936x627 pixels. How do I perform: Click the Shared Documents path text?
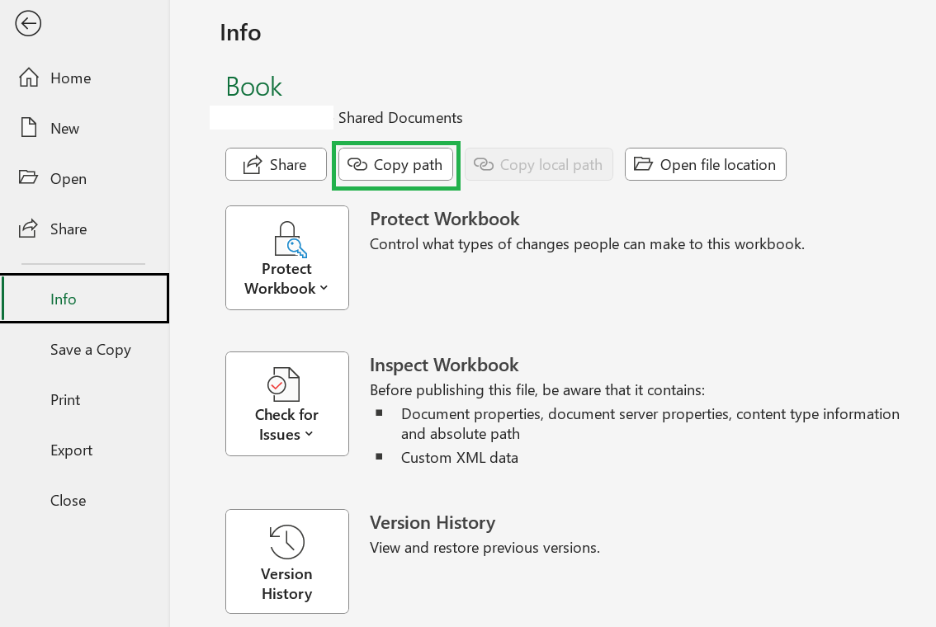400,118
